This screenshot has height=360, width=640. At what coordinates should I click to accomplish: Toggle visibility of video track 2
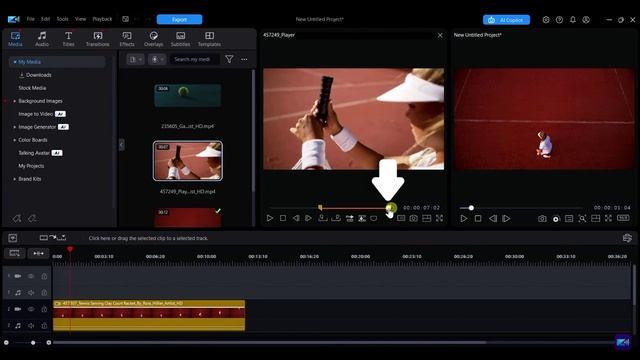[31, 309]
